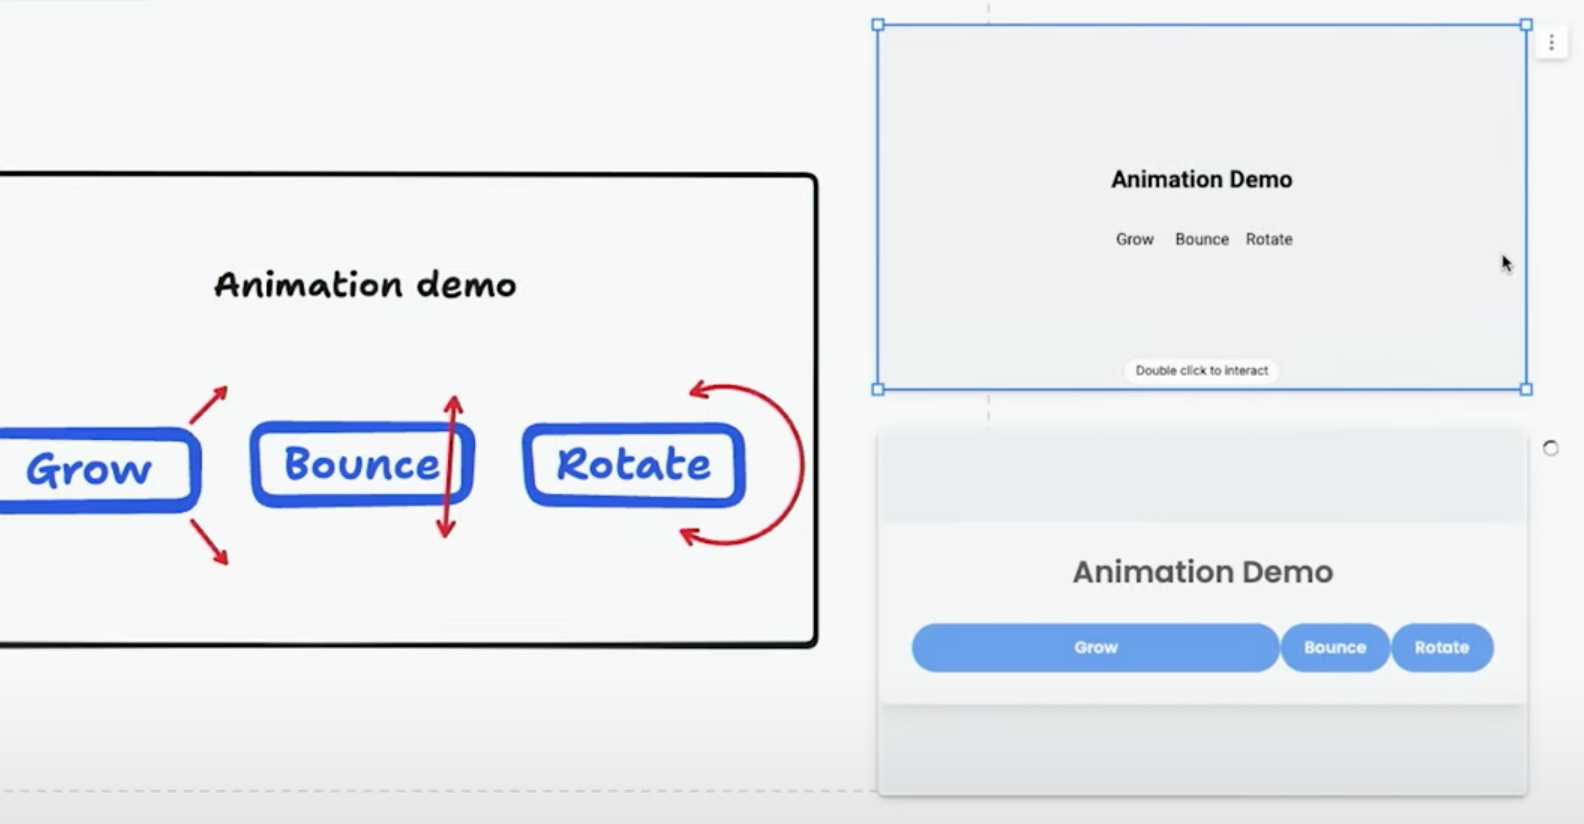Select the hand-drawn Bounce button sketch

tap(362, 464)
